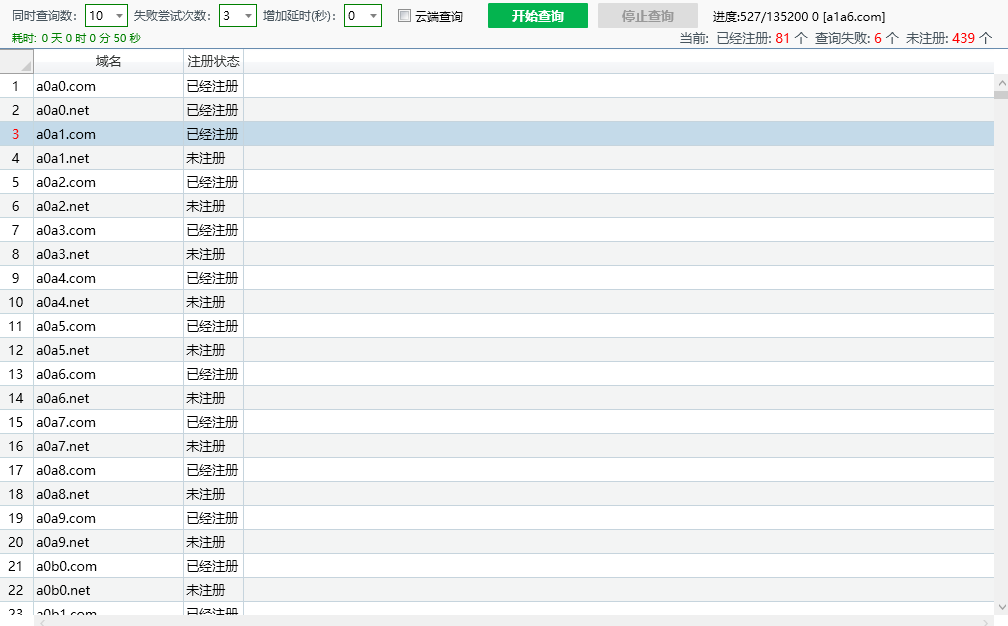This screenshot has height=626, width=1008.
Task: Click the 域名 column header
Action: [x=108, y=62]
